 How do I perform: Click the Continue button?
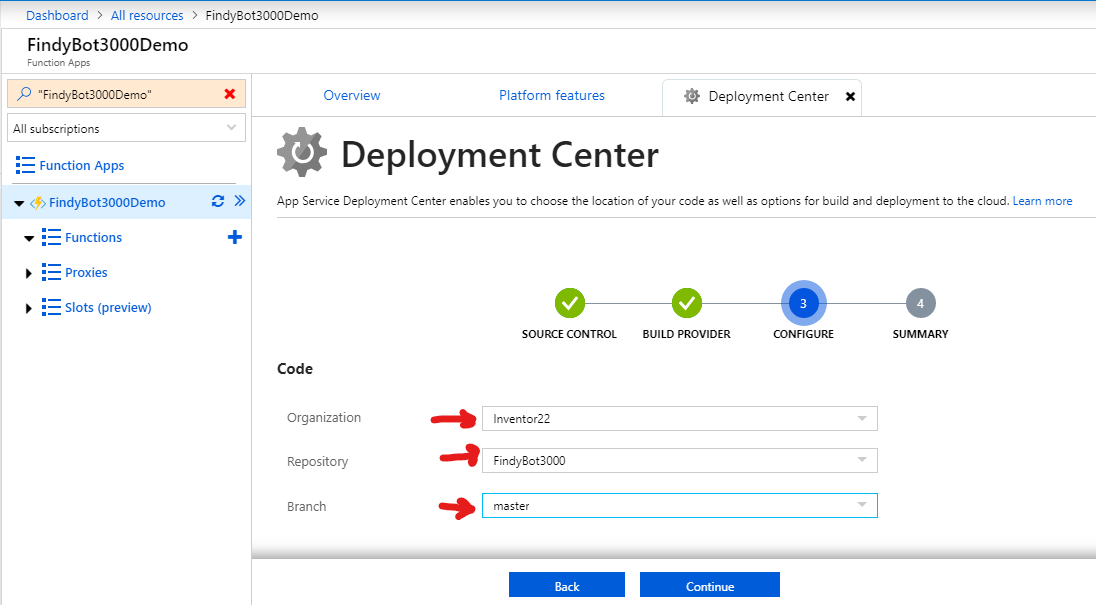tap(709, 585)
